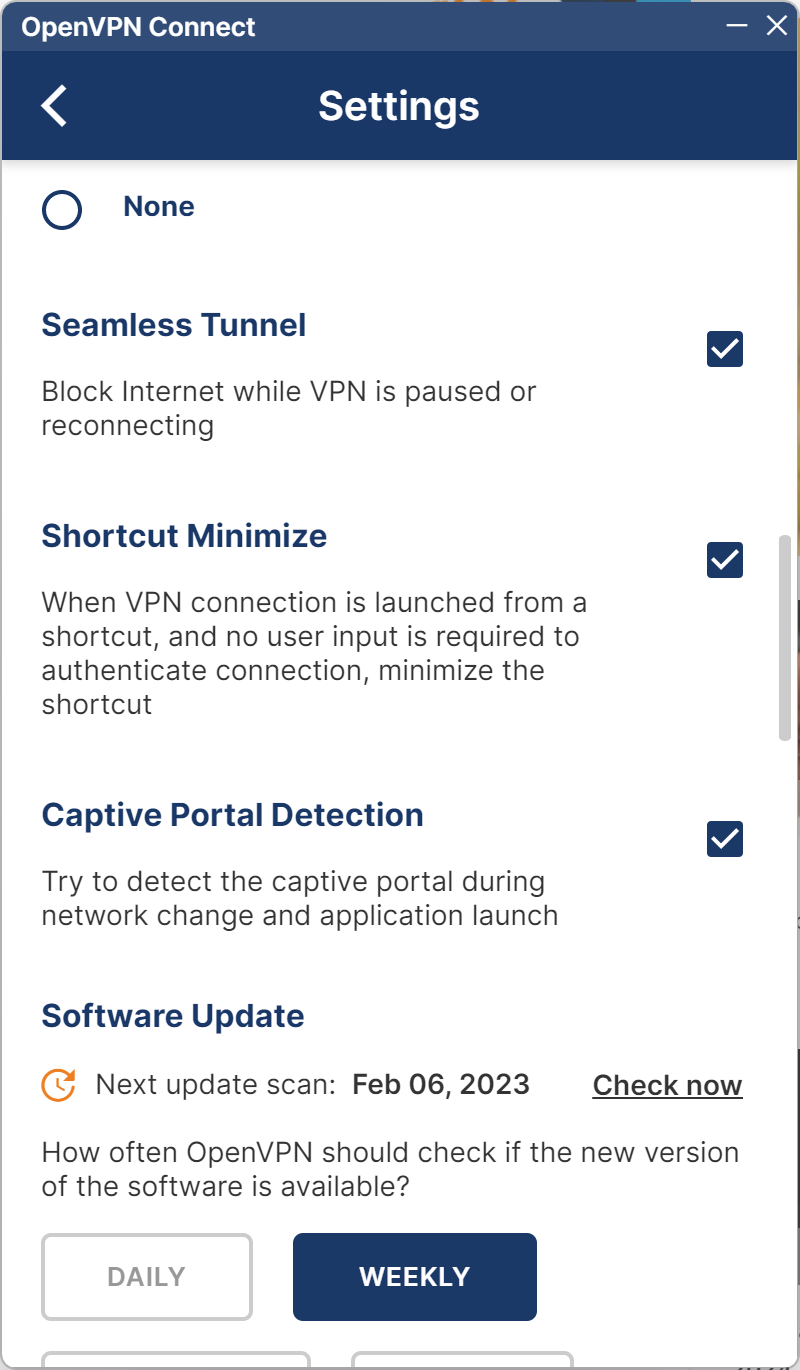Click the orange update scan clock icon

click(x=59, y=1085)
